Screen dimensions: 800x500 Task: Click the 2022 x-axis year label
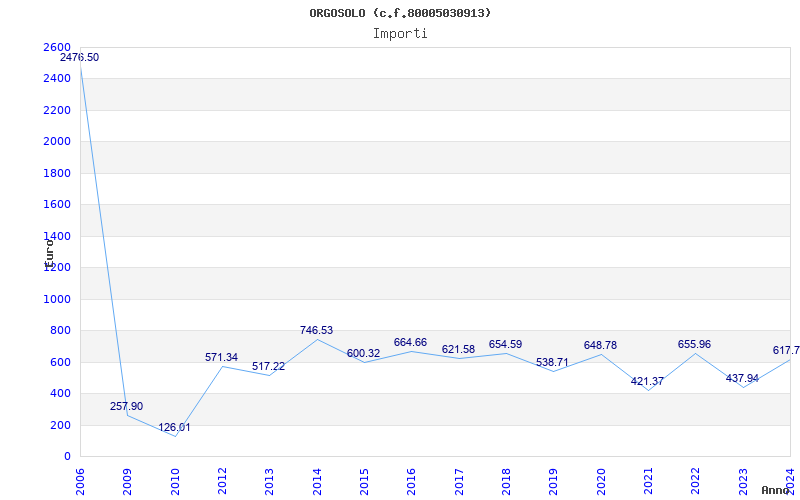[x=695, y=482]
